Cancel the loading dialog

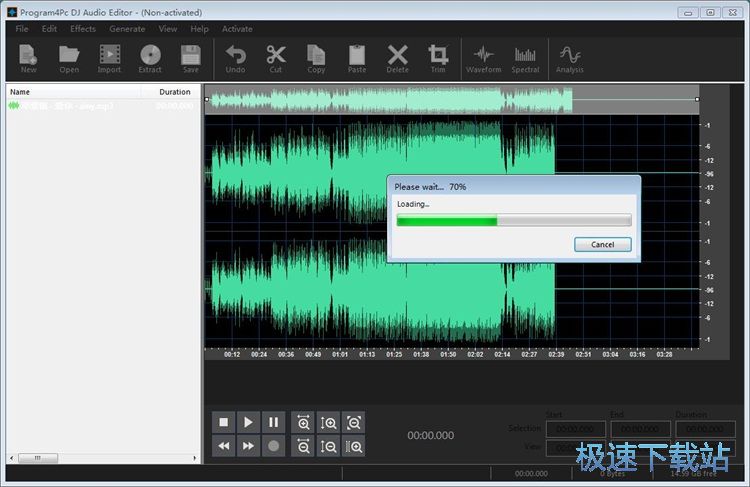[x=602, y=244]
